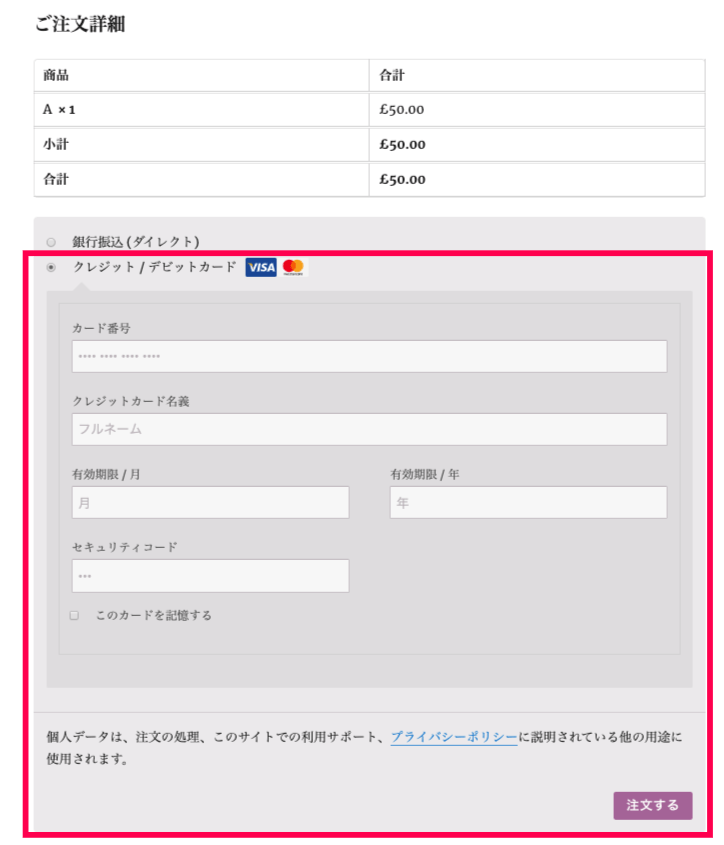
Task: Focus the クレジットカード名義 full name field
Action: point(369,429)
